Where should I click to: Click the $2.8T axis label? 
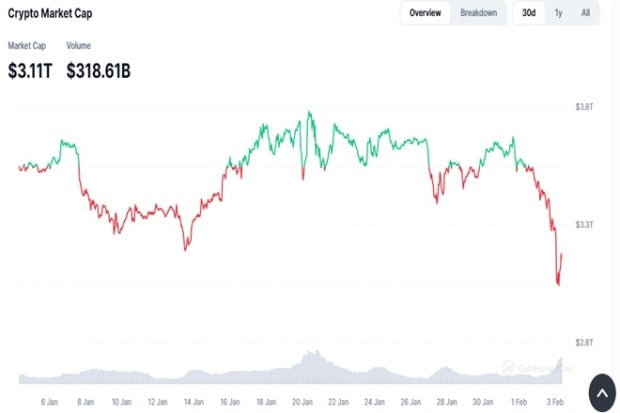[584, 343]
